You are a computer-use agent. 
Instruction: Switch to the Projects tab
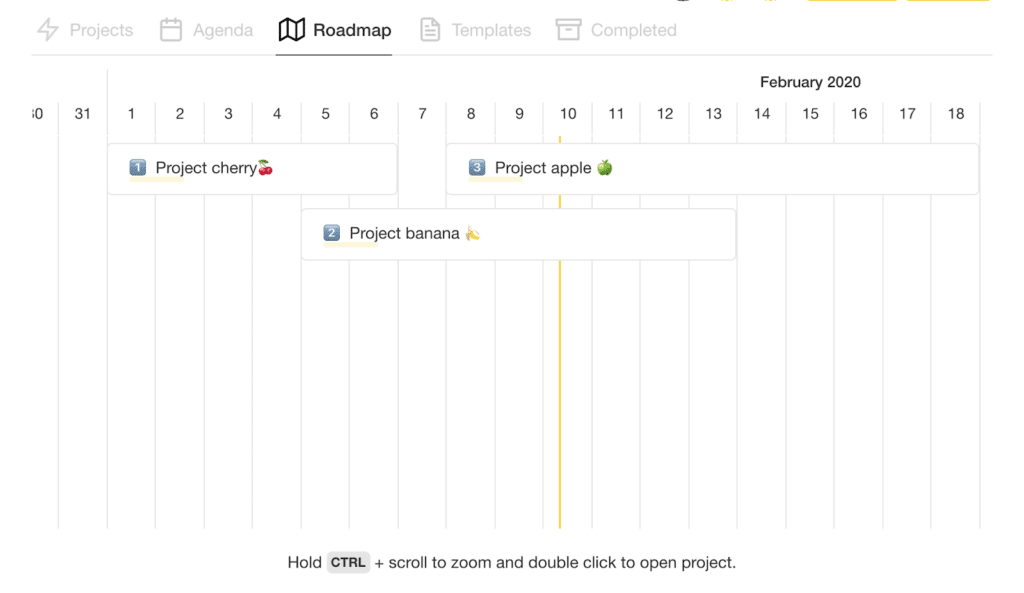pyautogui.click(x=100, y=30)
